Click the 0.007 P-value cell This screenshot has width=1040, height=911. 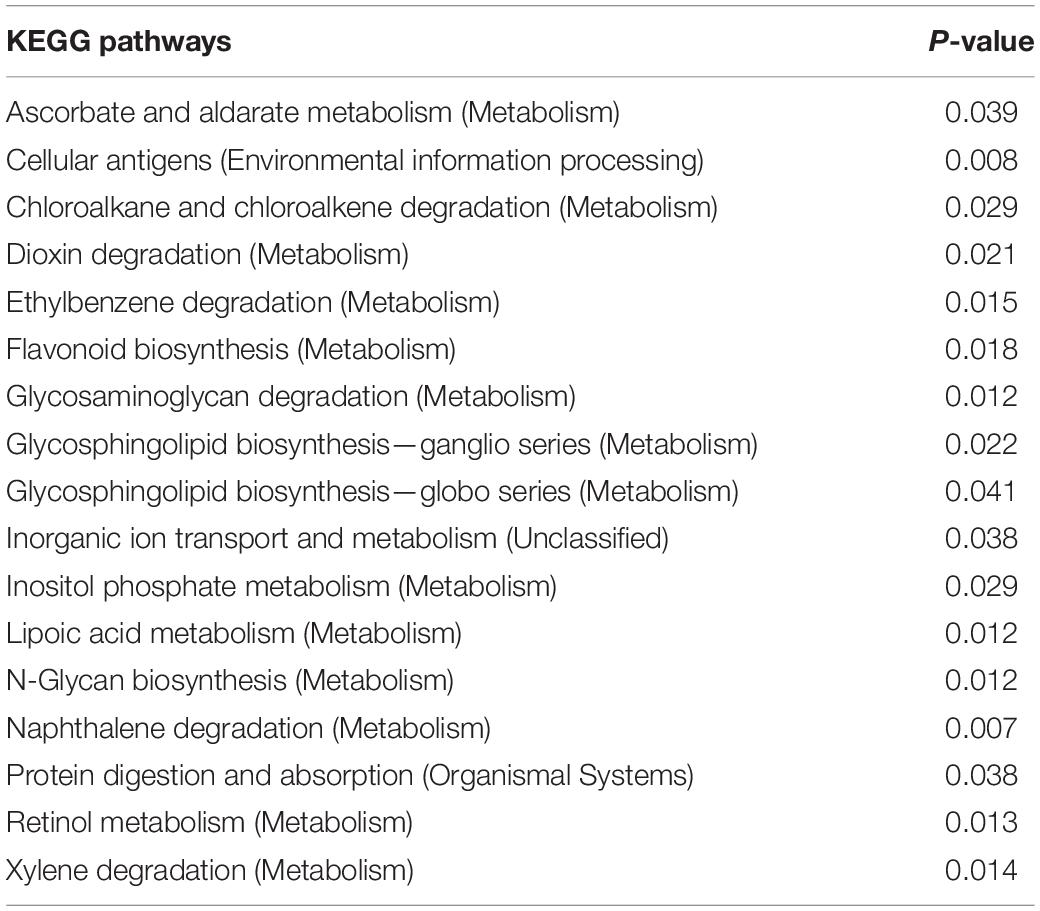click(981, 728)
